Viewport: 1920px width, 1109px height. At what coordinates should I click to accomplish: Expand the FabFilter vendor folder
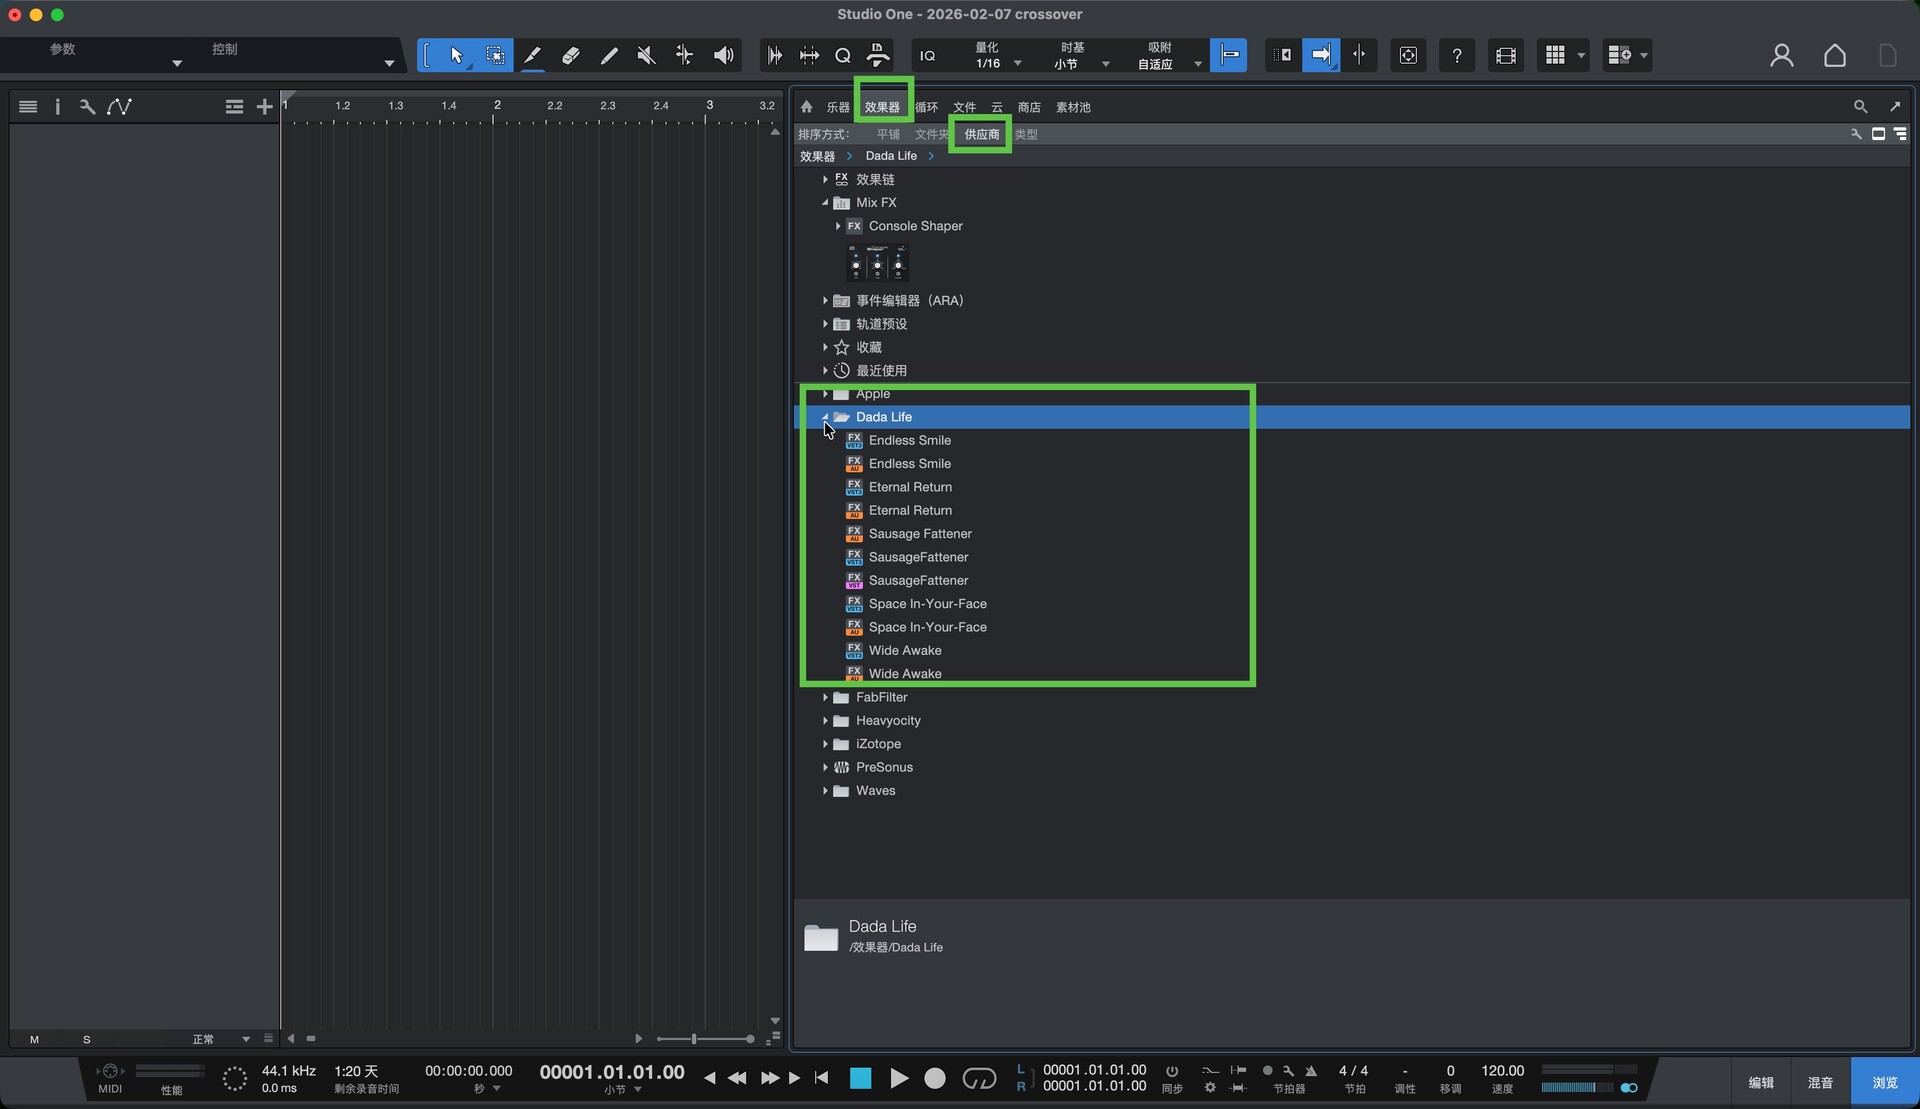tap(825, 697)
